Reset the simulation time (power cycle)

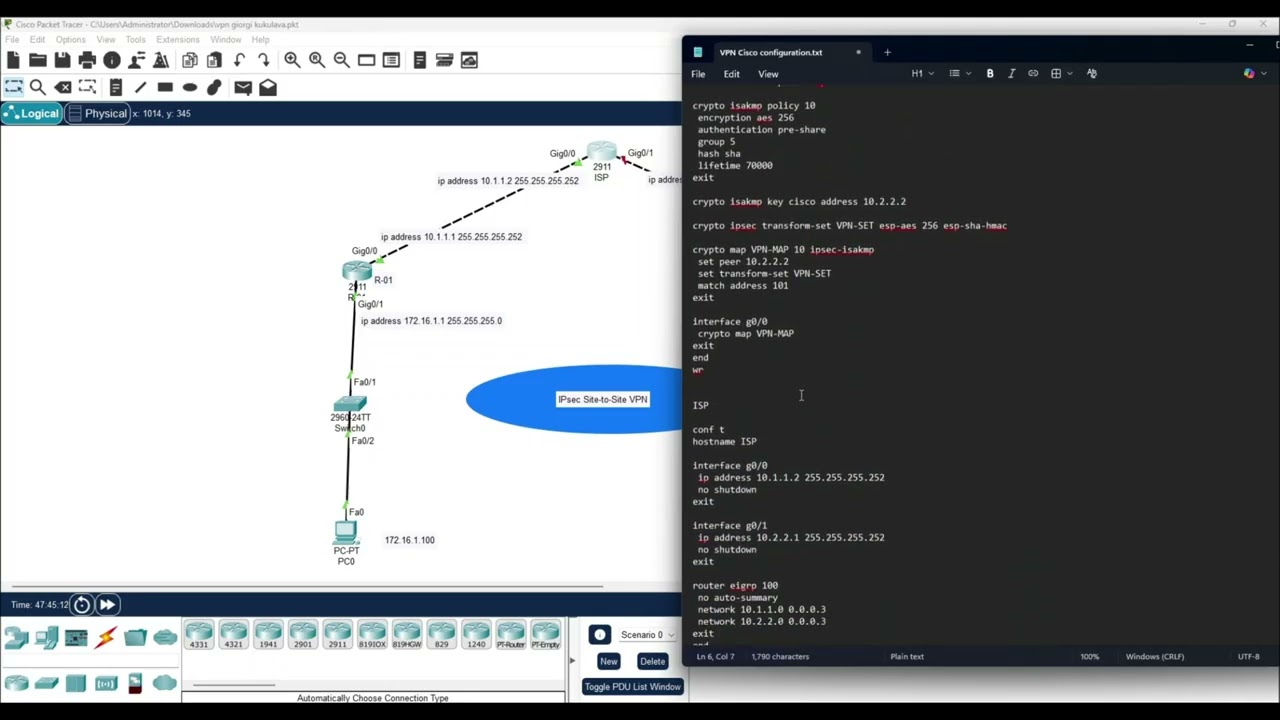click(81, 604)
